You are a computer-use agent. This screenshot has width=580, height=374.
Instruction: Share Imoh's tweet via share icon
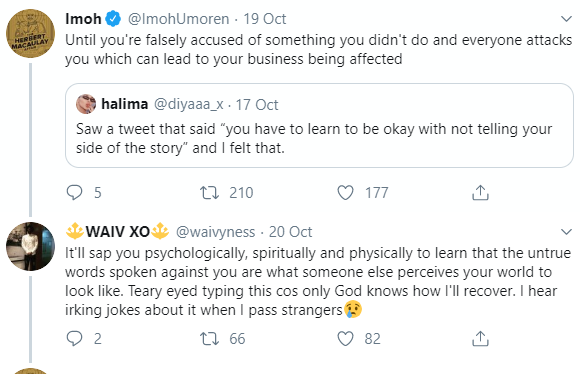[480, 193]
